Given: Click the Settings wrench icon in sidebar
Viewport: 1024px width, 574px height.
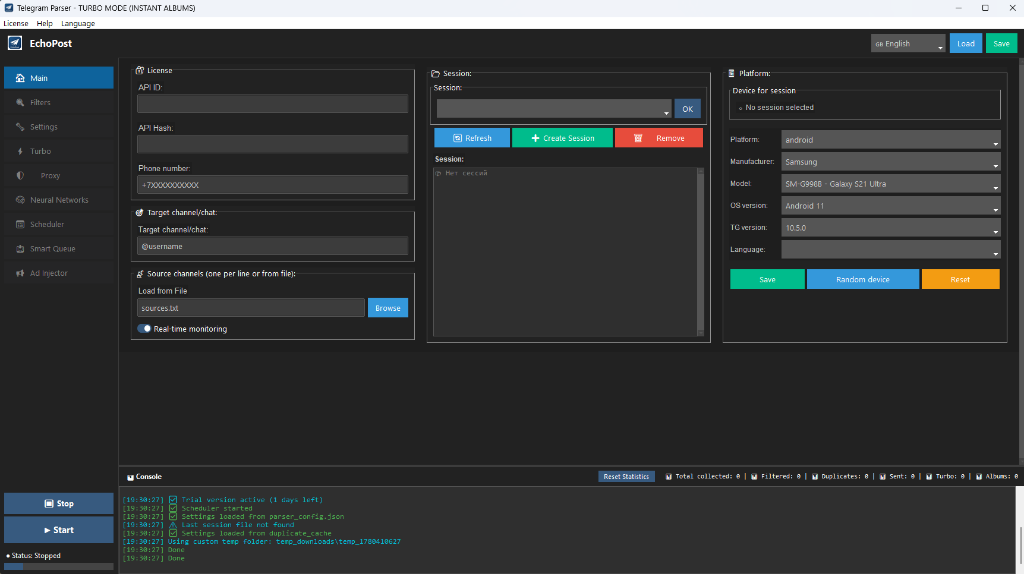Looking at the screenshot, I should coord(20,127).
